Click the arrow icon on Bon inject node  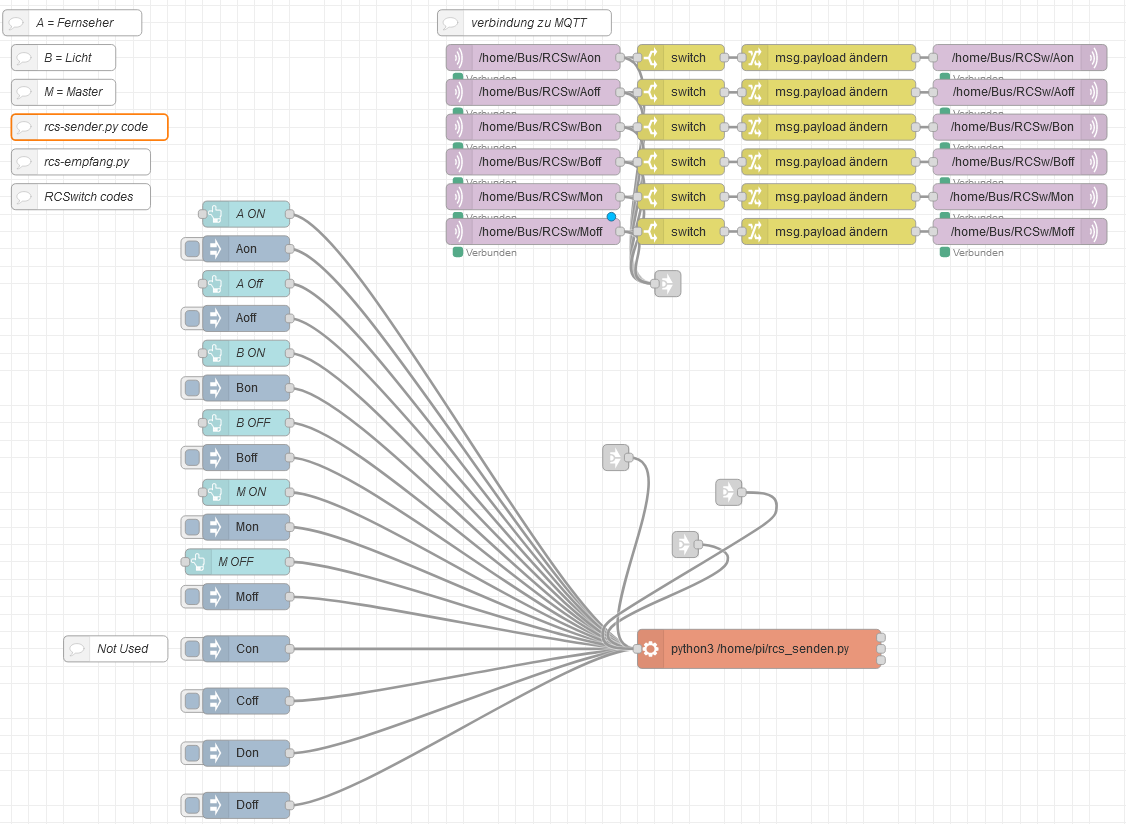(x=215, y=388)
